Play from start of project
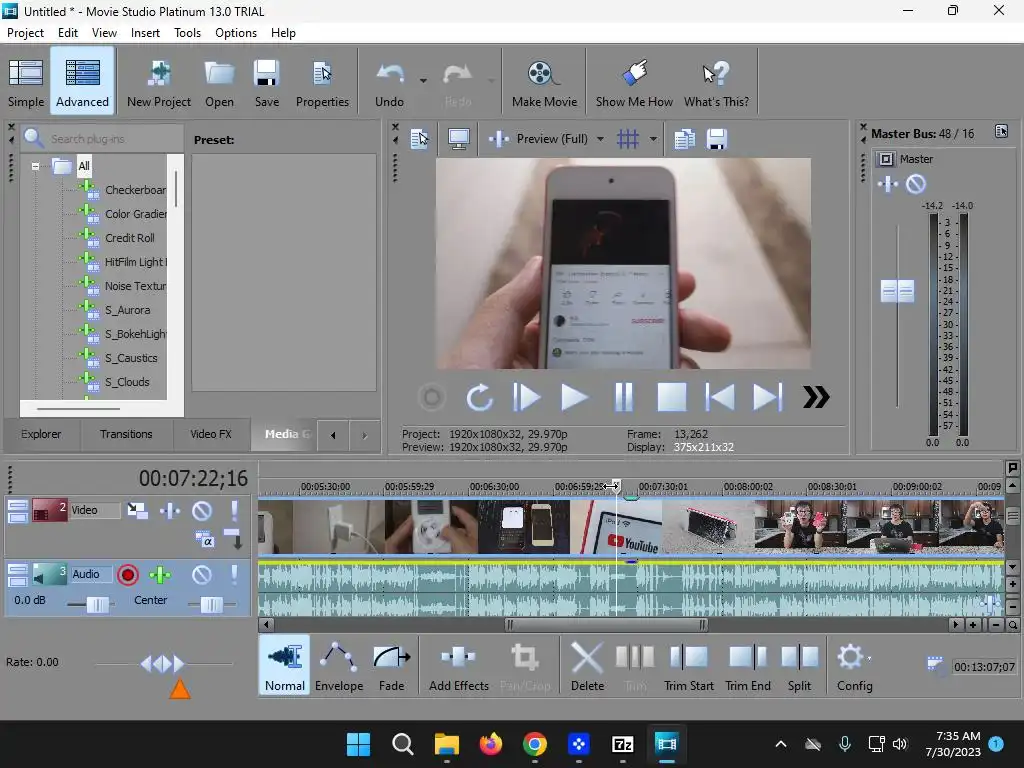1024x768 pixels. click(x=526, y=397)
